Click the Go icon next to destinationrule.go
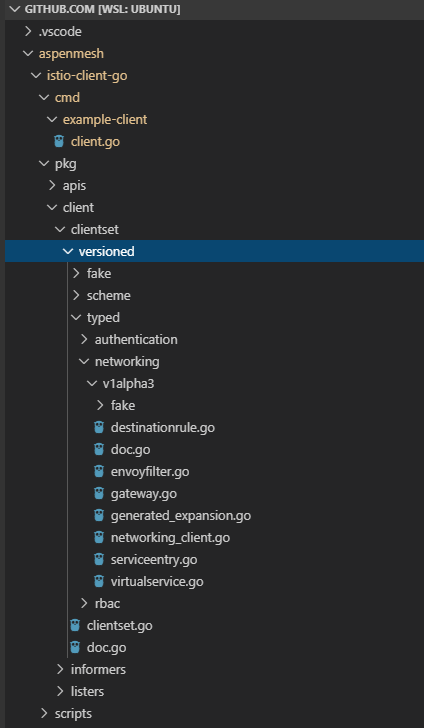Viewport: 424px width, 728px height. 98,427
